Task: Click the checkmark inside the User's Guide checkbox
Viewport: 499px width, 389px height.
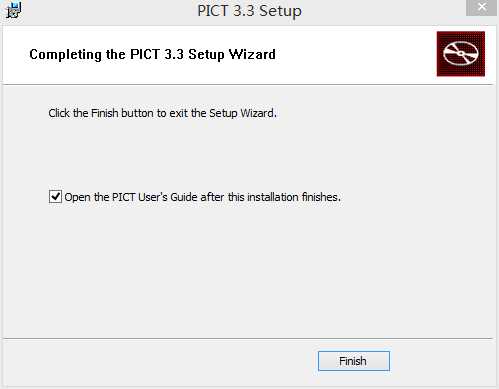Action: [55, 196]
